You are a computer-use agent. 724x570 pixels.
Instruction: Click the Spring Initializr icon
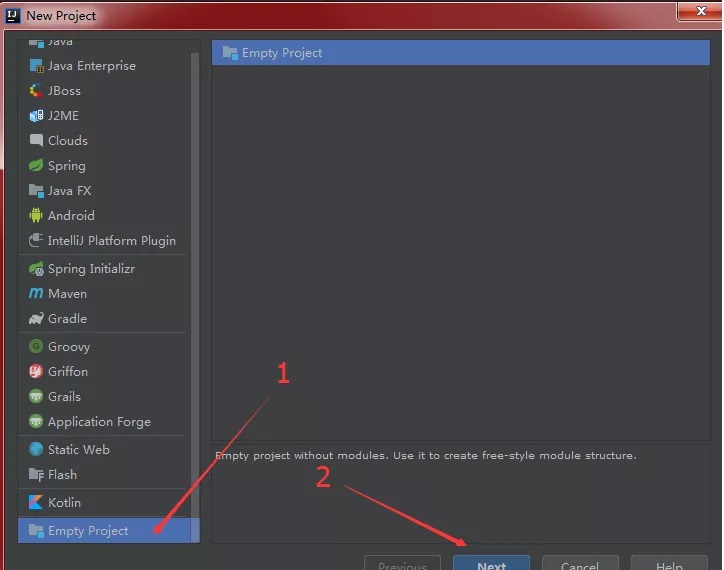(x=36, y=269)
